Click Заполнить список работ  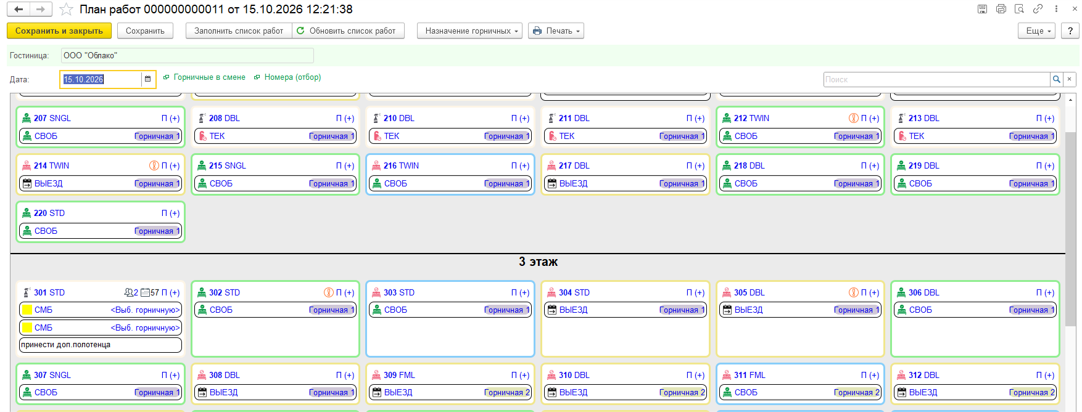tap(239, 31)
